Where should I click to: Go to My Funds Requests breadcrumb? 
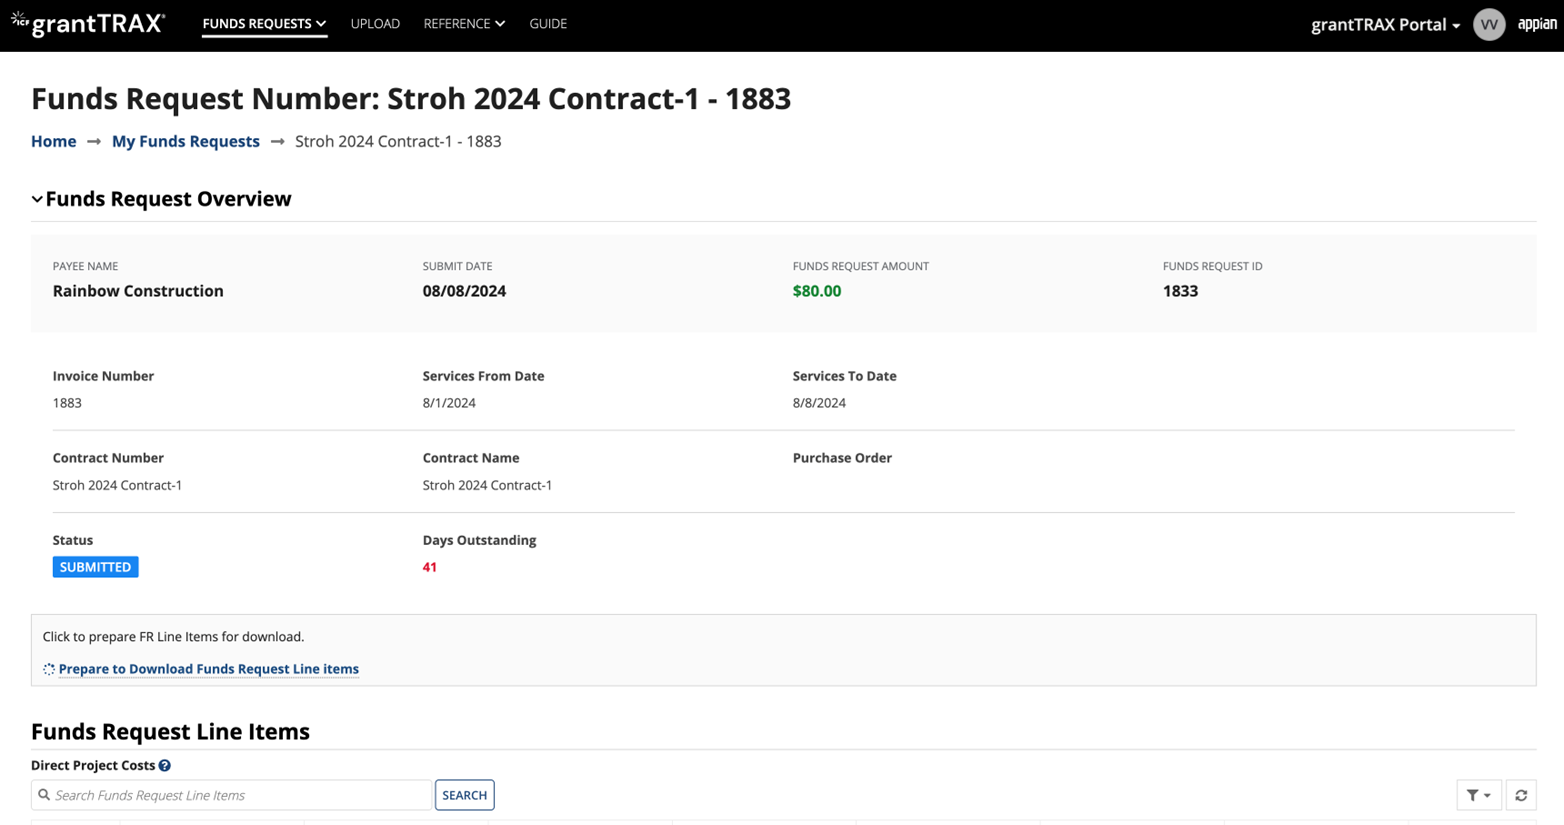point(186,141)
